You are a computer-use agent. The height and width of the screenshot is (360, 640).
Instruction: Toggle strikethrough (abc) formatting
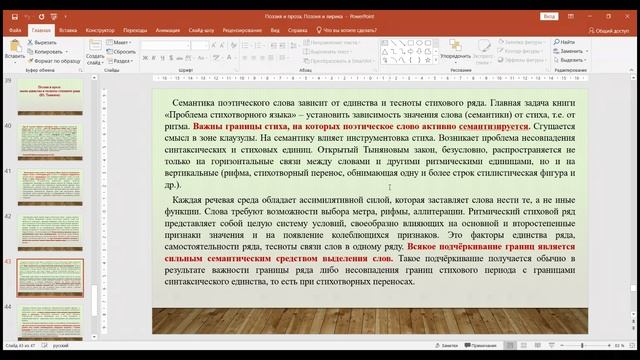[180, 58]
